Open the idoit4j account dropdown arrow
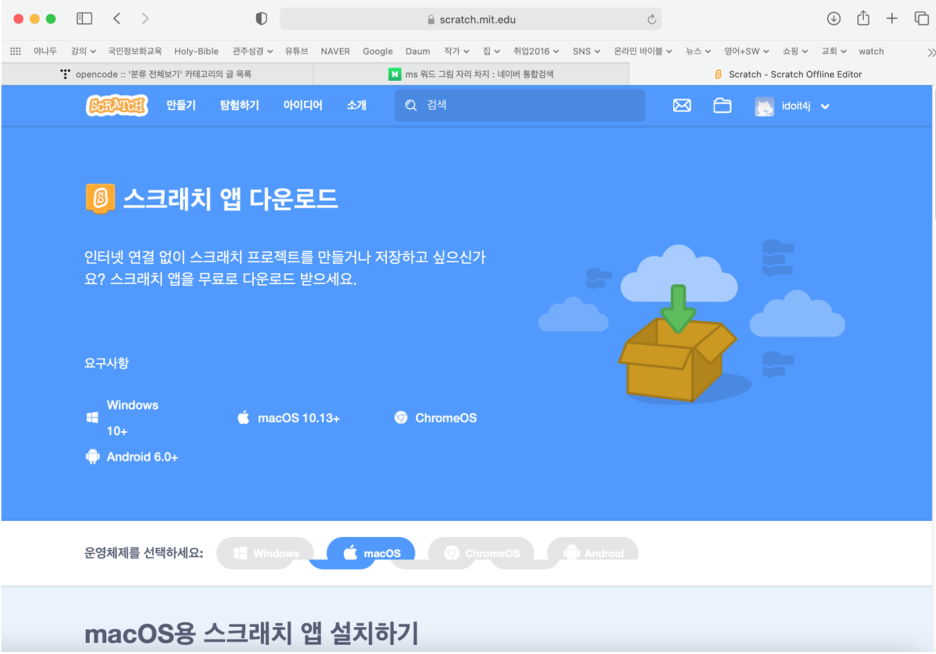The height and width of the screenshot is (654, 936). [825, 107]
